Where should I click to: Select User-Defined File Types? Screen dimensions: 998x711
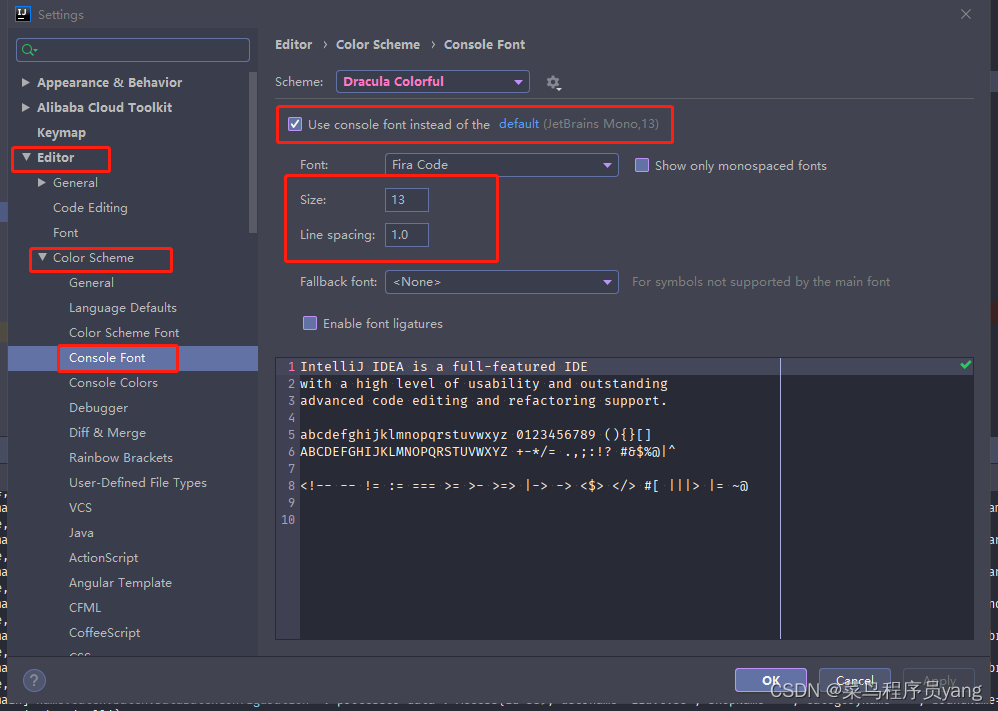[x=138, y=482]
